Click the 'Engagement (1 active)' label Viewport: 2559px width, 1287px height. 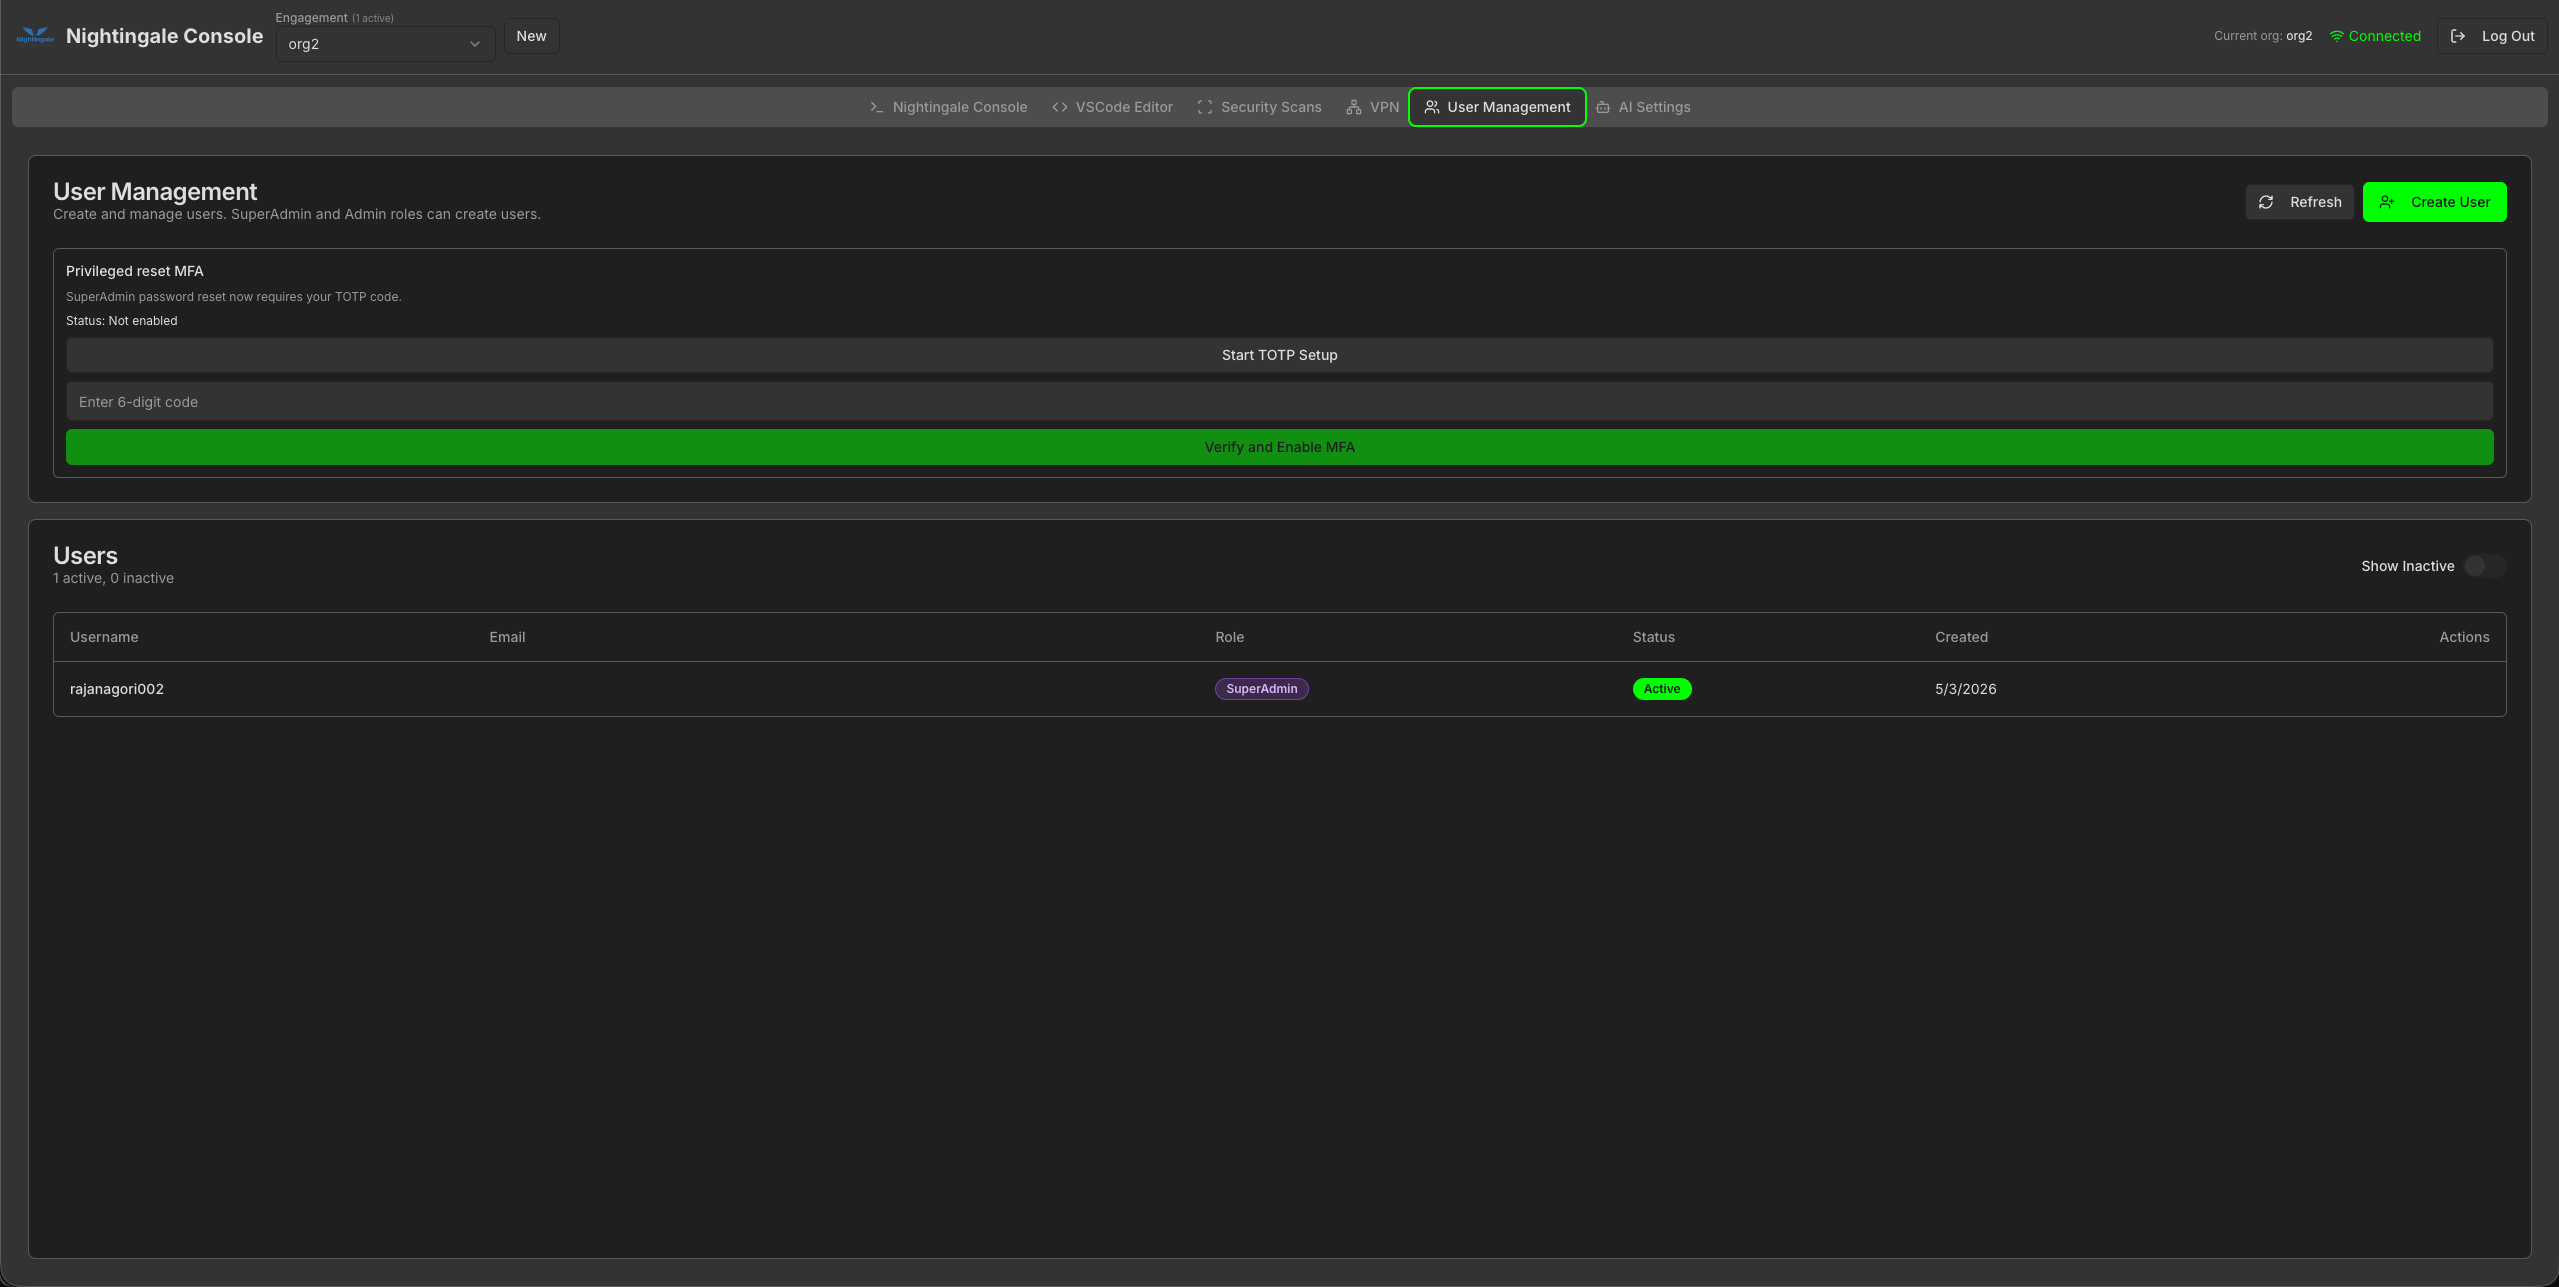pos(334,18)
